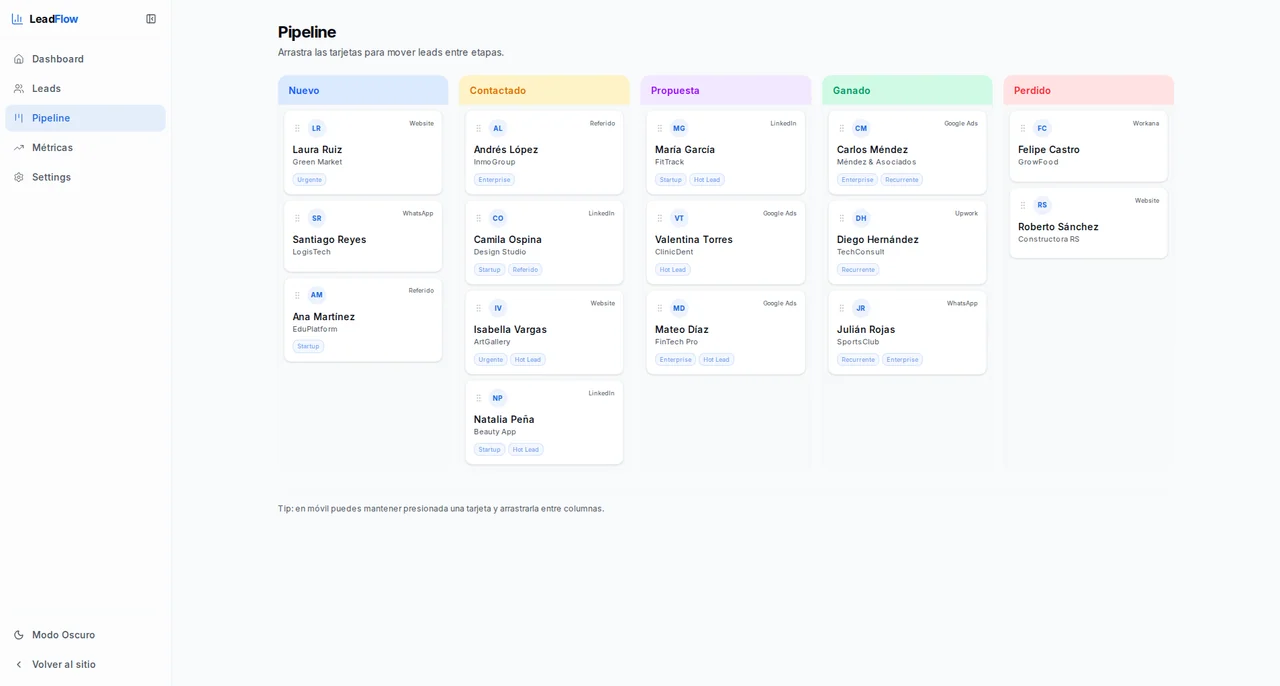The image size is (1280, 686).
Task: Grab the drag handle on Santiago Reyes card
Action: coord(297,218)
